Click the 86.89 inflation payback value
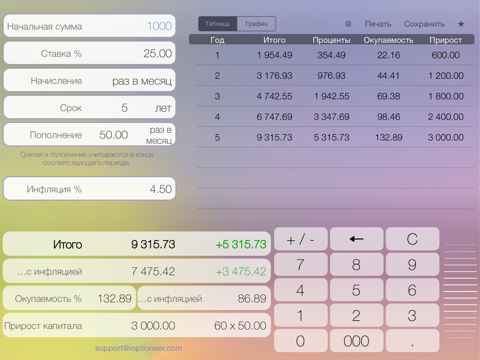Screen dimensions: 480x360 point(252,298)
